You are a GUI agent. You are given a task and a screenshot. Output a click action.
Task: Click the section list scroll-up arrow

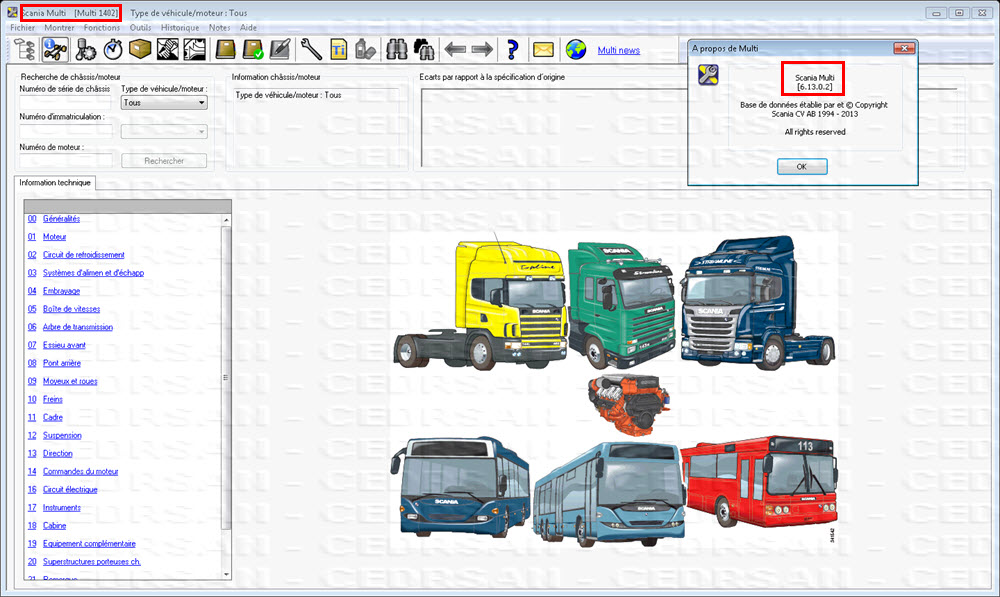226,220
